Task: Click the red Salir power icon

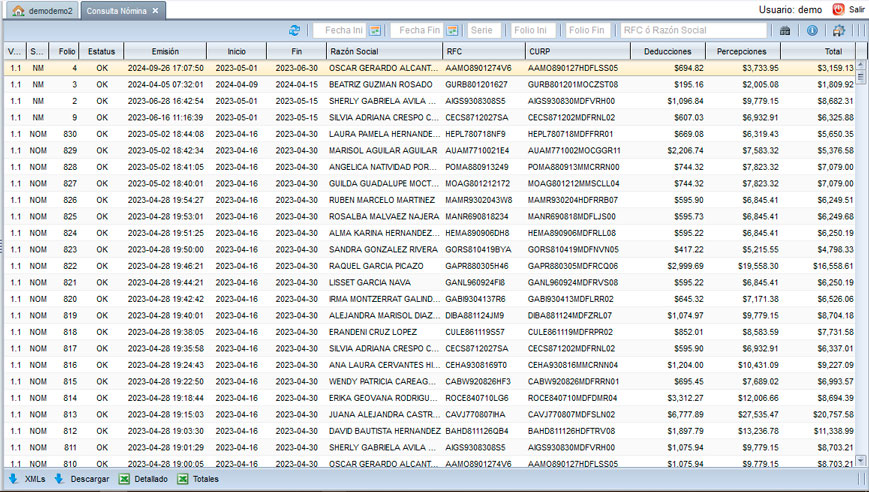Action: tap(838, 9)
